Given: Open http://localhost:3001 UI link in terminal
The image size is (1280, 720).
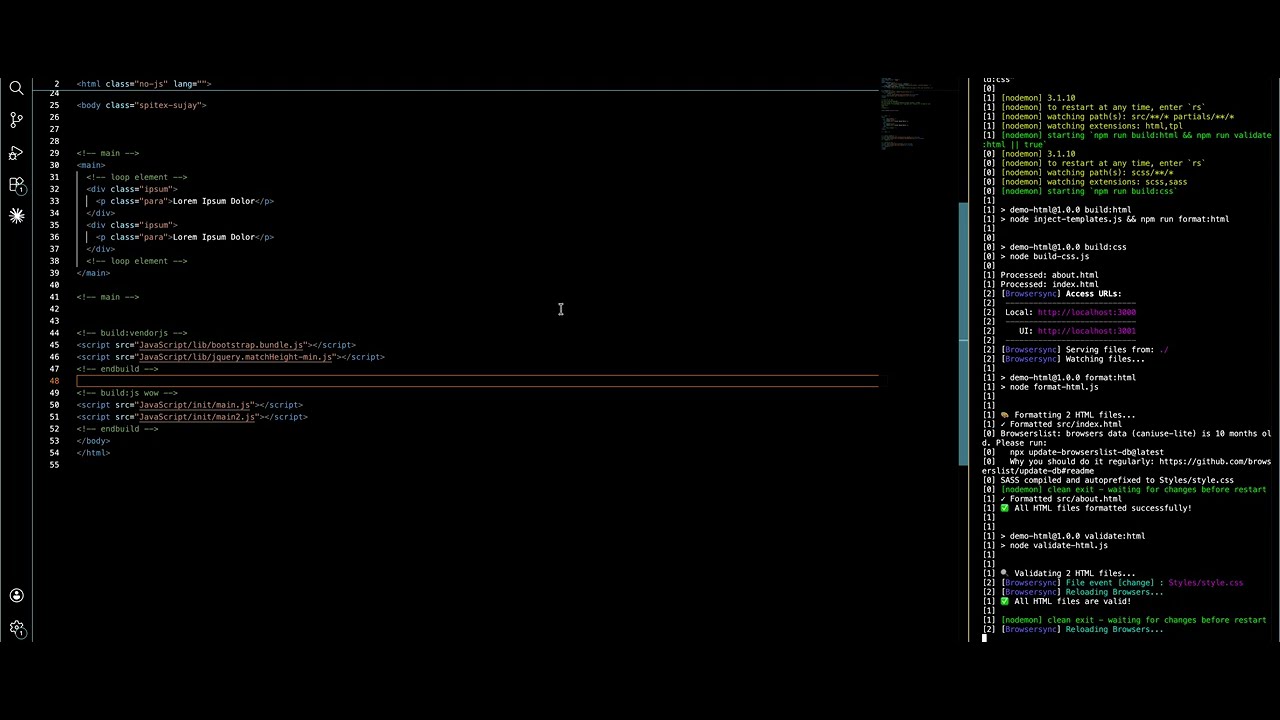Looking at the screenshot, I should point(1086,331).
